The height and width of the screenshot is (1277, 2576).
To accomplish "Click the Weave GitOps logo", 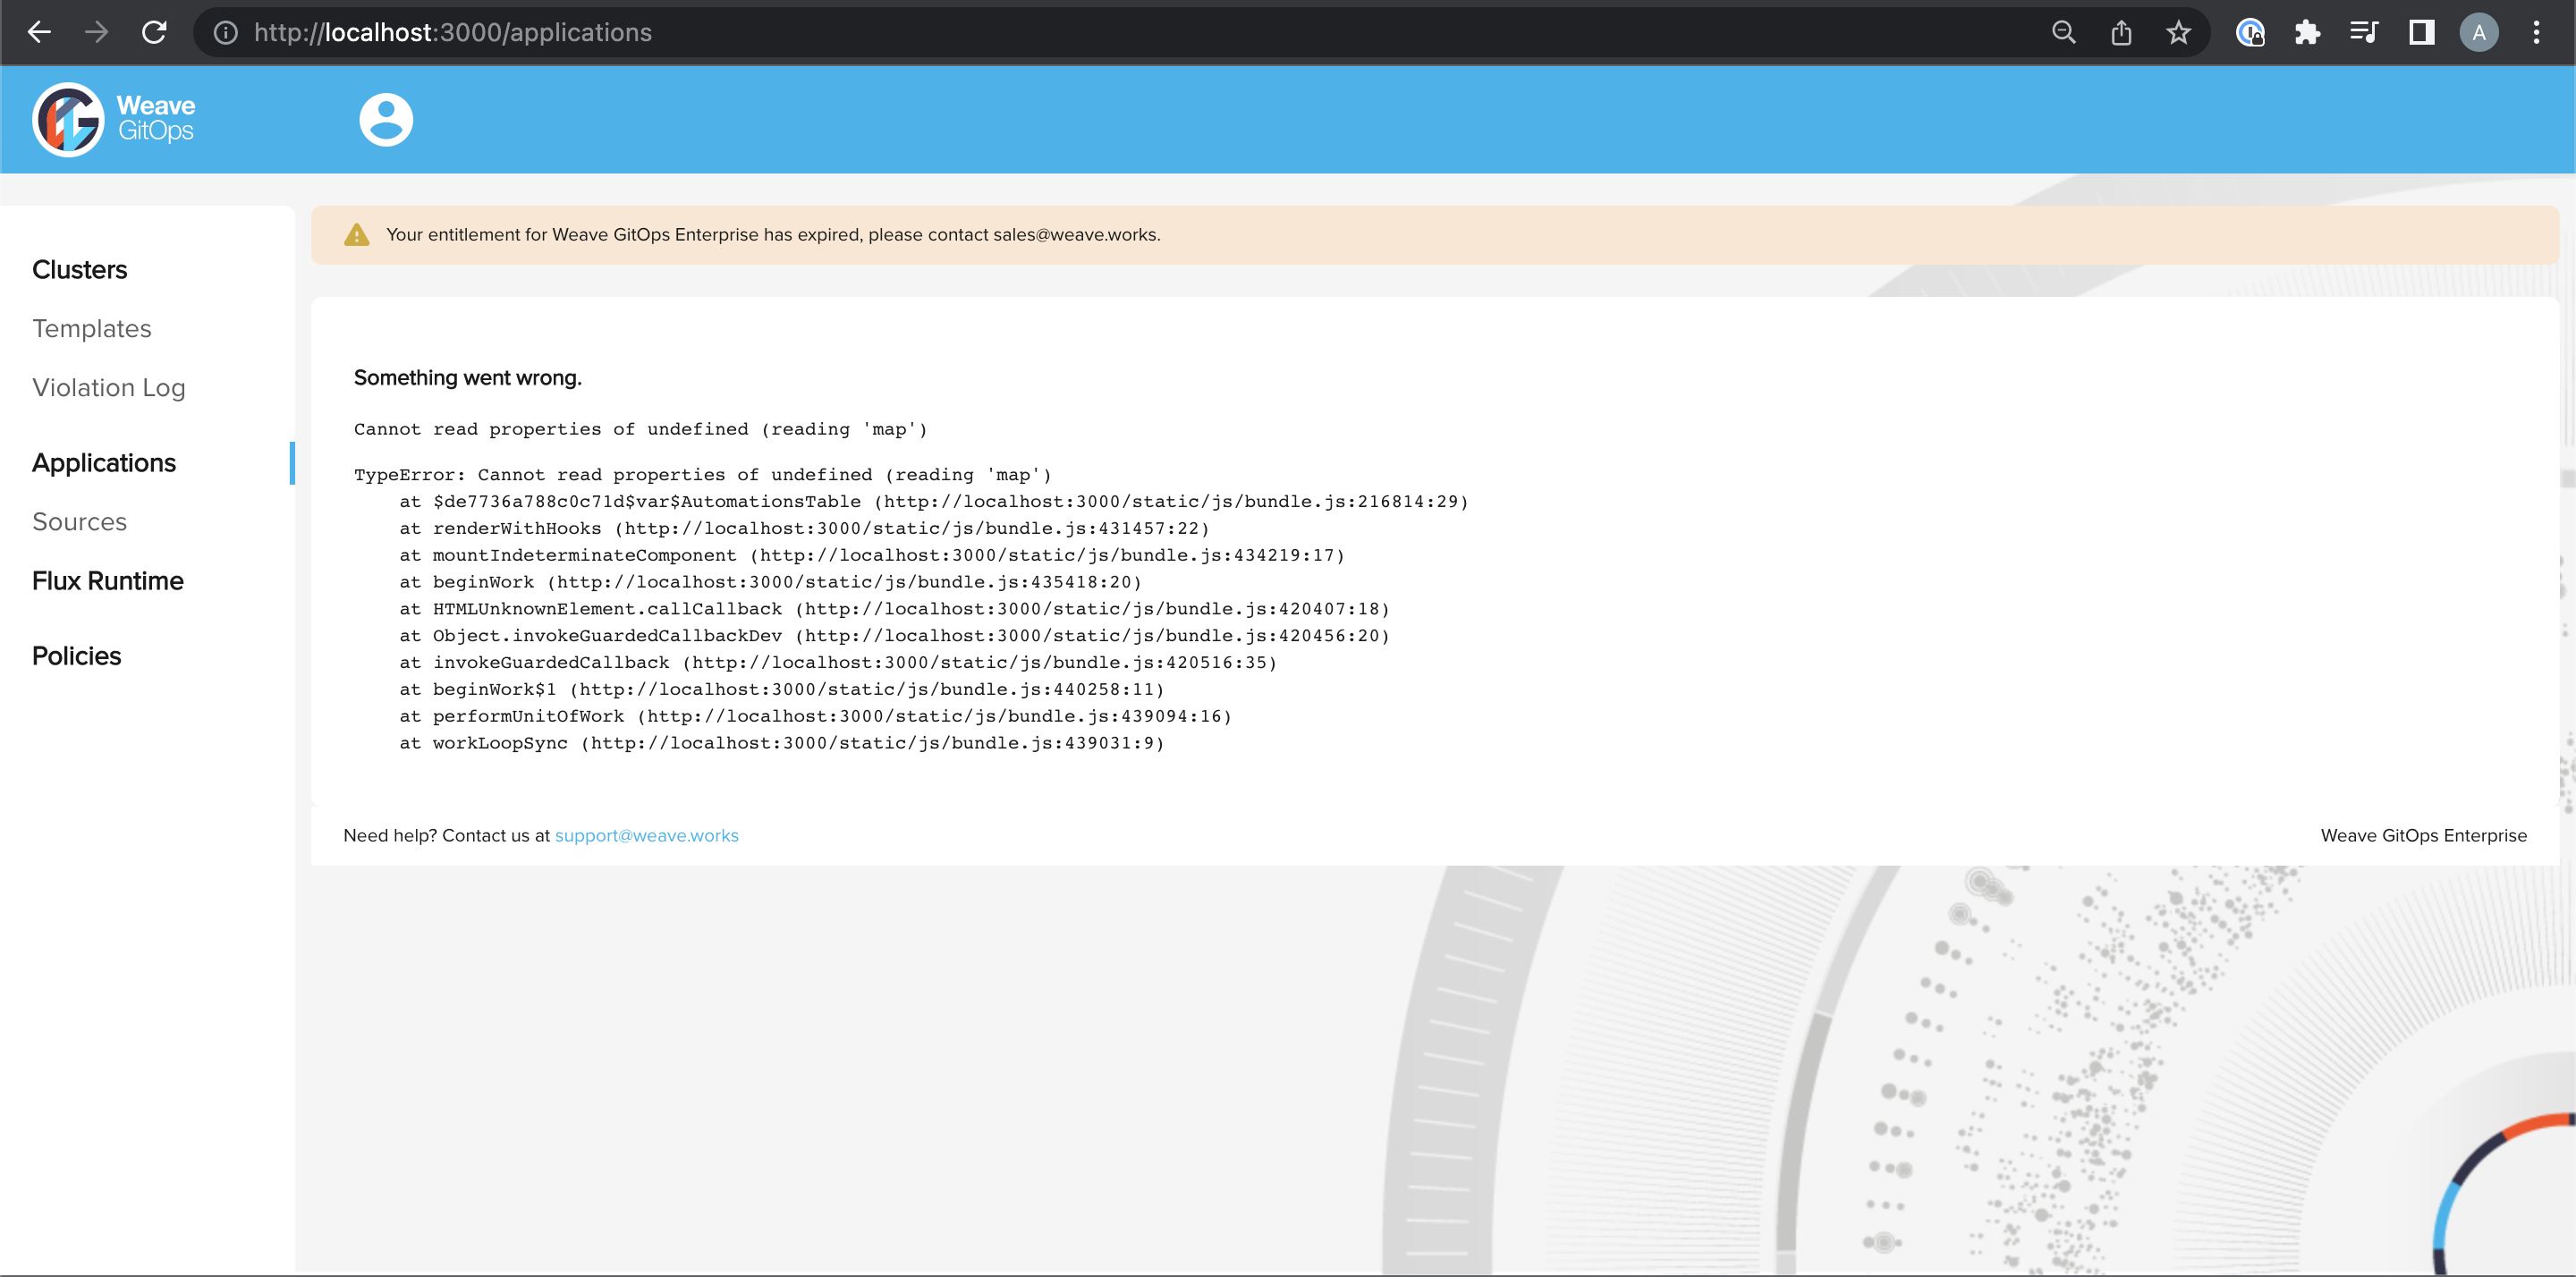I will click(114, 119).
